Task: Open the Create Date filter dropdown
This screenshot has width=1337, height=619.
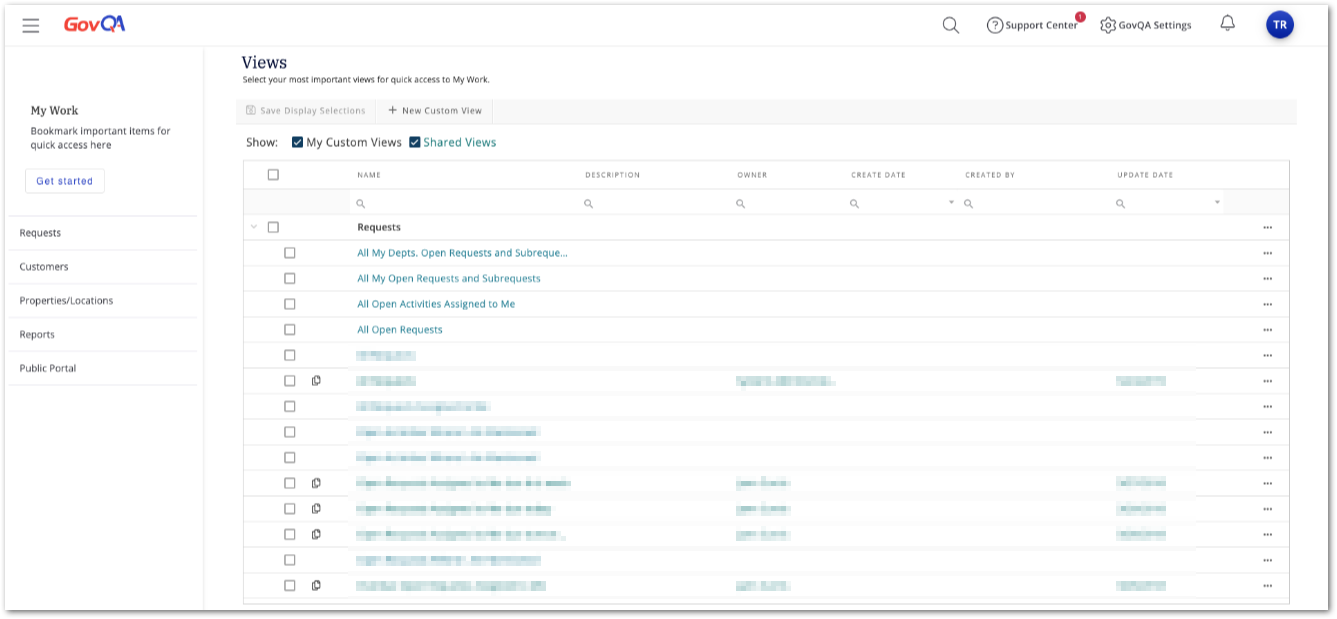Action: (950, 202)
